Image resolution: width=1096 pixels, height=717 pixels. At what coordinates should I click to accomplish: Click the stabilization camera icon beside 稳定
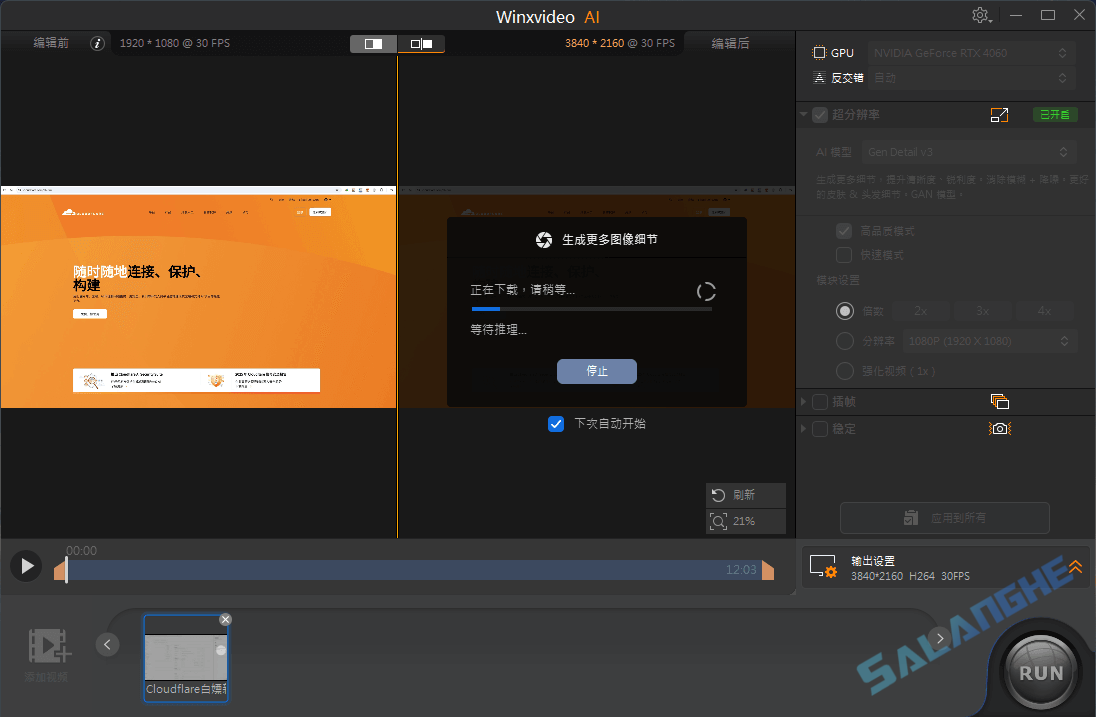(x=999, y=428)
